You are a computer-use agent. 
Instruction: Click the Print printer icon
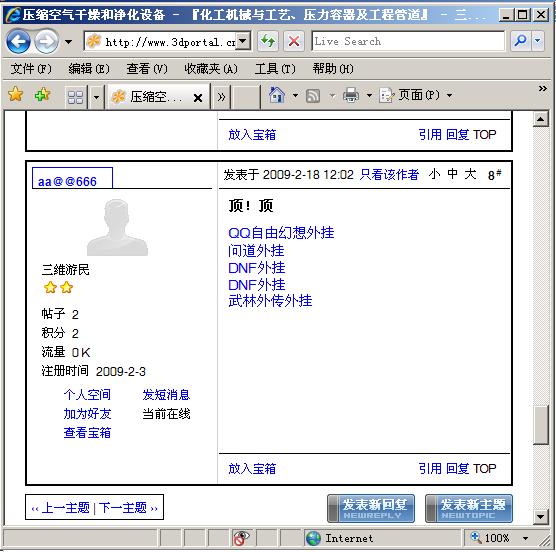click(x=351, y=95)
